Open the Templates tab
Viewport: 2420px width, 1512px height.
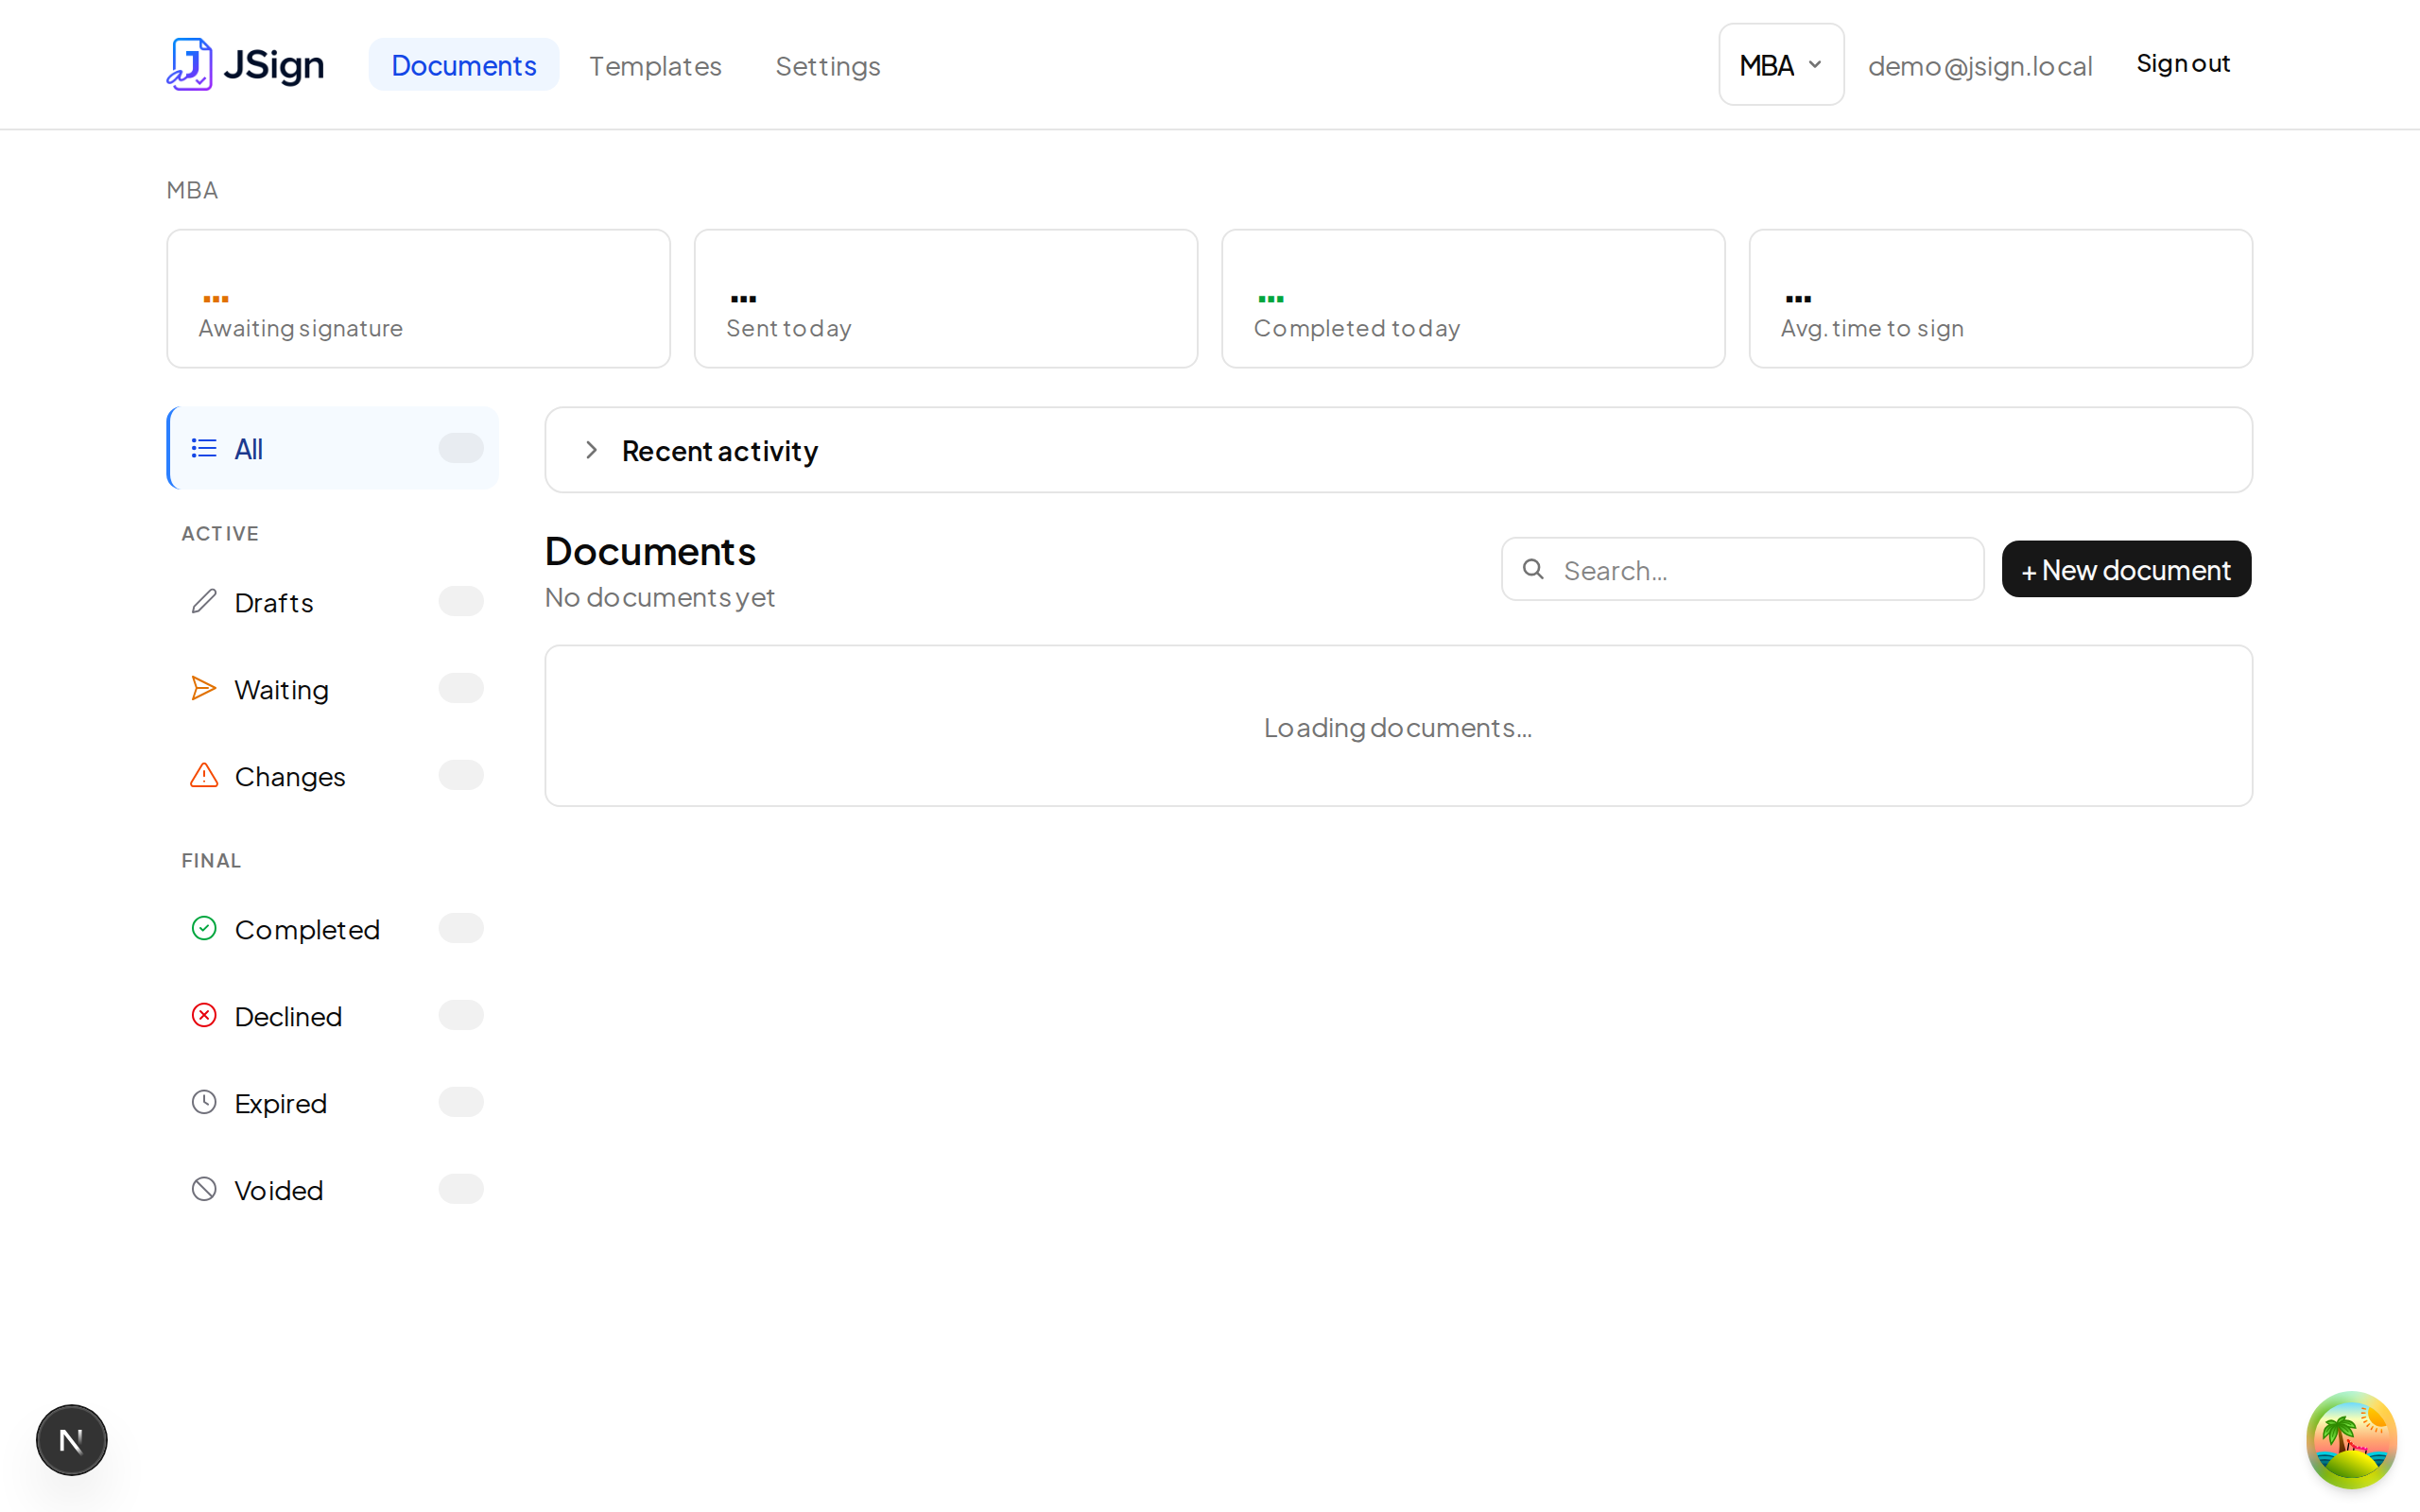pyautogui.click(x=655, y=66)
